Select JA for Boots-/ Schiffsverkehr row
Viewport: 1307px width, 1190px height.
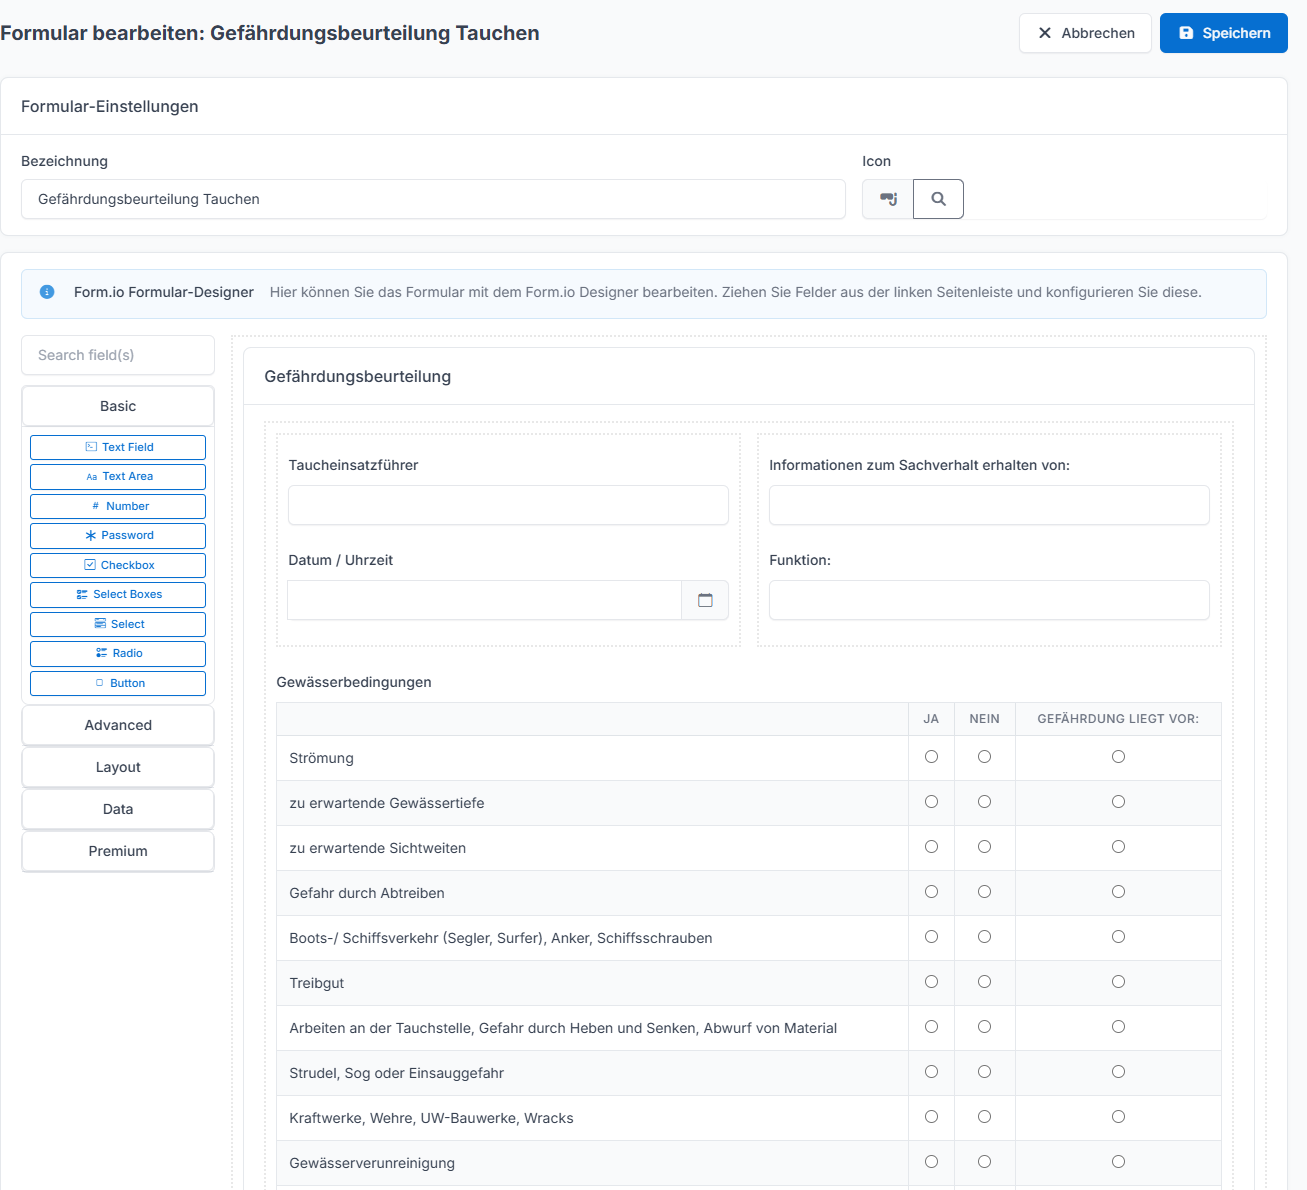pyautogui.click(x=931, y=937)
